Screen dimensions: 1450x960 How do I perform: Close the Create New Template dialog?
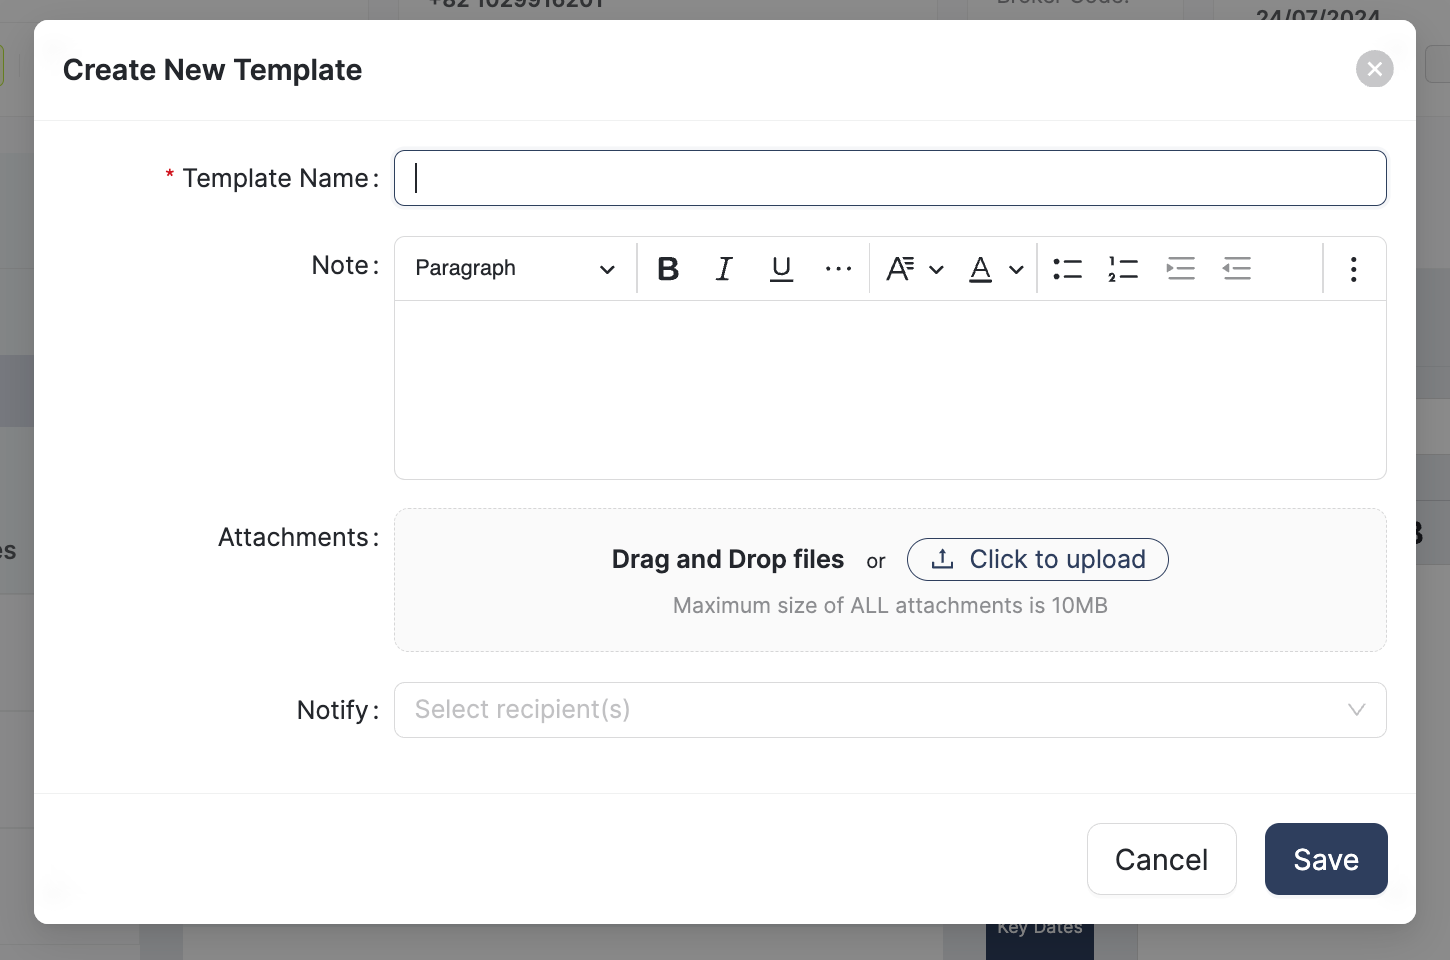tap(1374, 69)
